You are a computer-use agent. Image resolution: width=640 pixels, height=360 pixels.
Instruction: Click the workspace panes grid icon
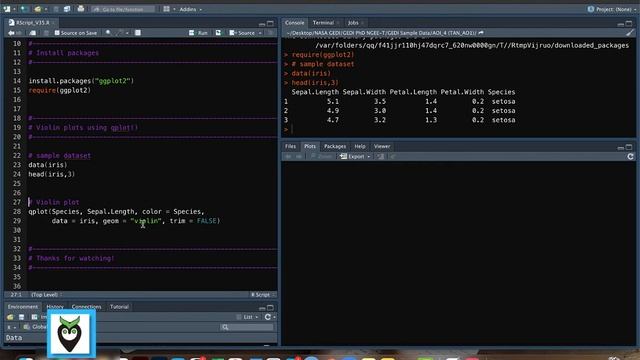point(167,9)
